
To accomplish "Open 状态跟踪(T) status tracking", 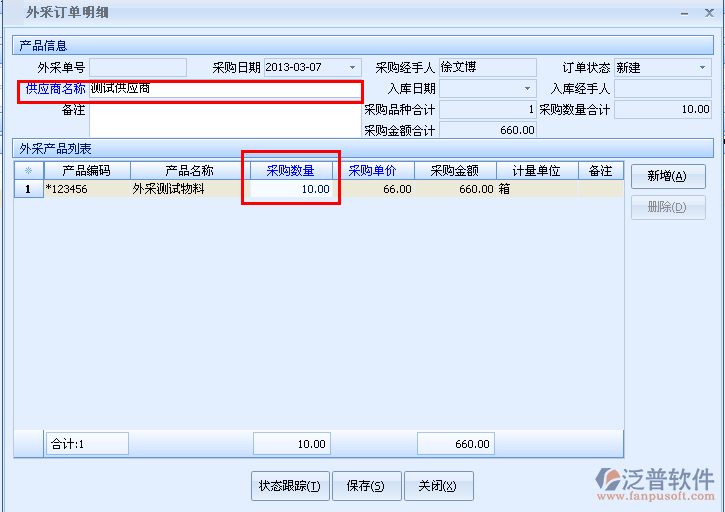I will coord(289,486).
